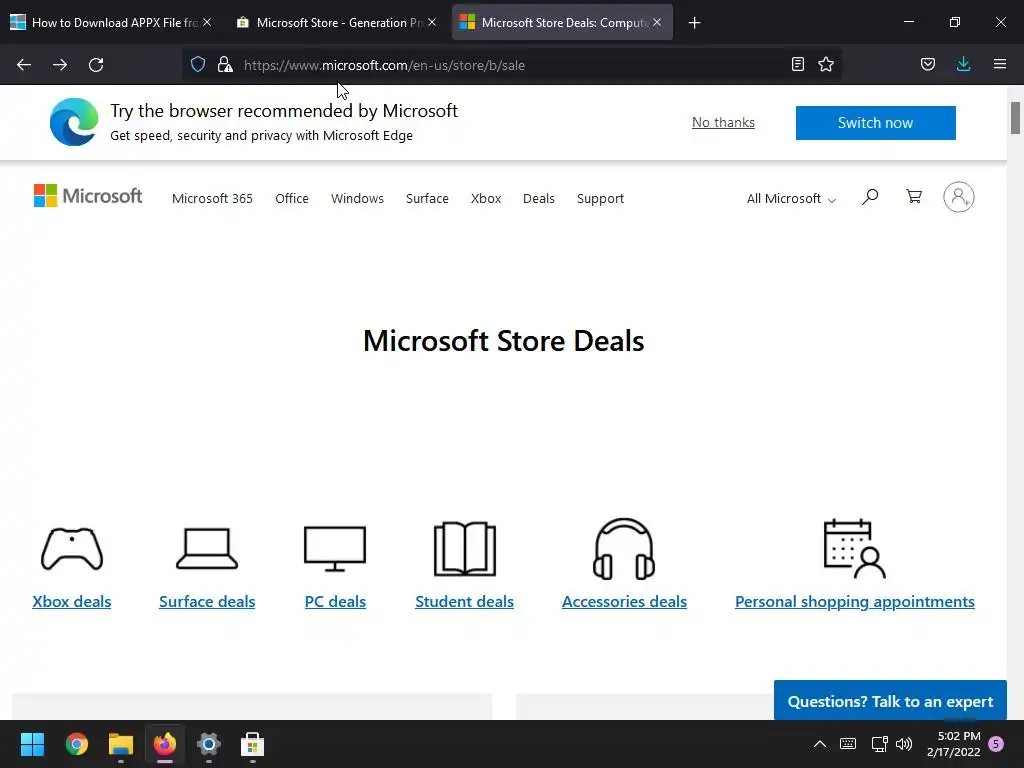Open the Firefox hamburger application menu
Viewport: 1024px width, 768px height.
coord(1000,64)
